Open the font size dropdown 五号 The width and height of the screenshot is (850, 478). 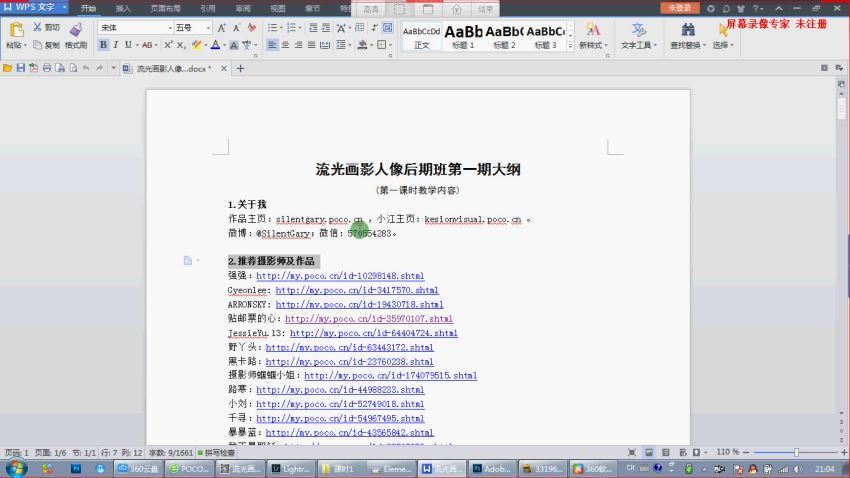tap(191, 28)
